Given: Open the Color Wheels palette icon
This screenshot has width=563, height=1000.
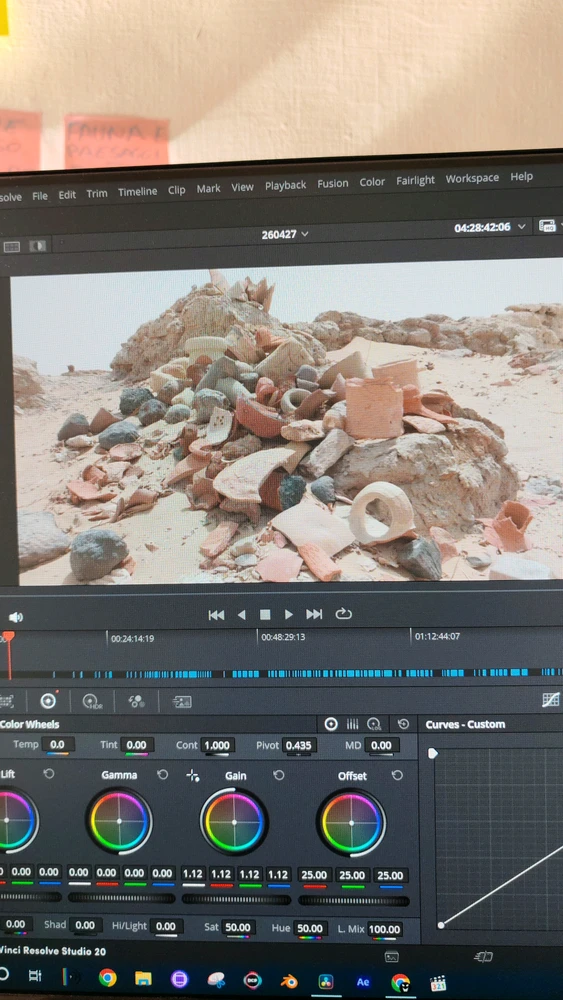Looking at the screenshot, I should pos(48,701).
